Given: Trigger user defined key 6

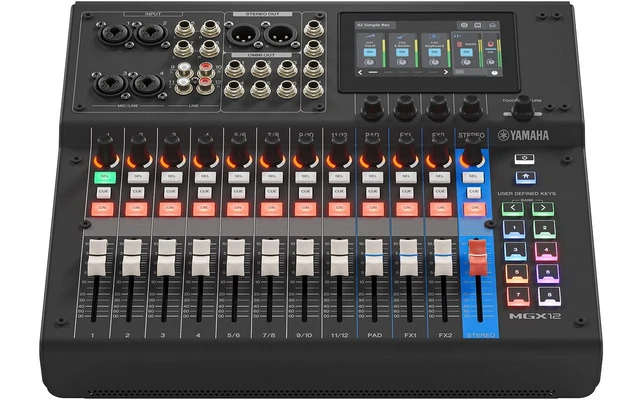Looking at the screenshot, I should pos(548,273).
